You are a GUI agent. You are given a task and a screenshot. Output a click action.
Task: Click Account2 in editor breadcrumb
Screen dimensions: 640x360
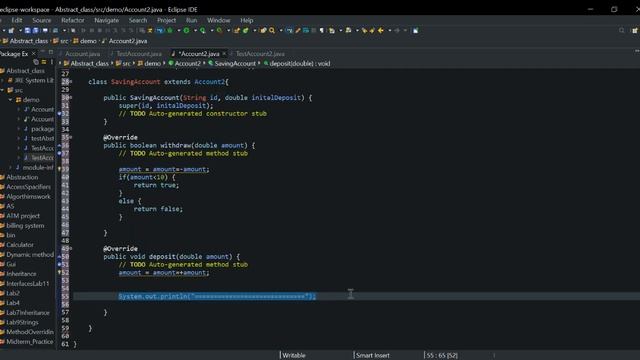pos(188,64)
